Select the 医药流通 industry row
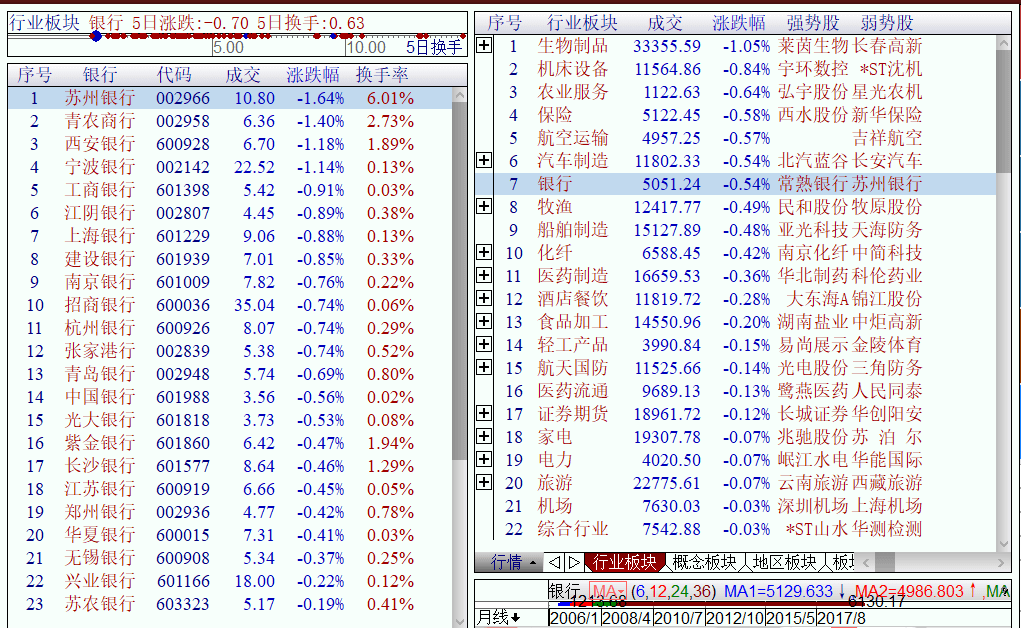 (x=736, y=391)
